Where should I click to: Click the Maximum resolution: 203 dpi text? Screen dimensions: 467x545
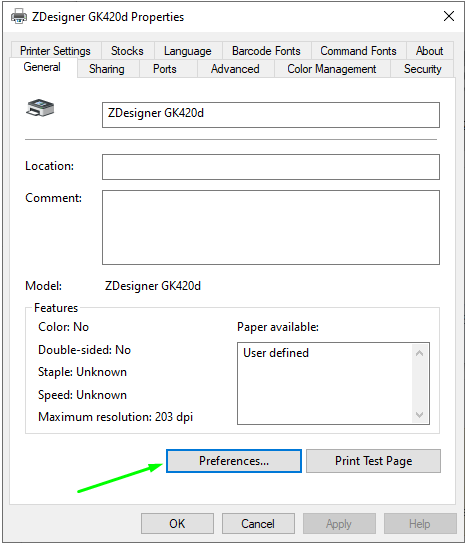pyautogui.click(x=115, y=416)
